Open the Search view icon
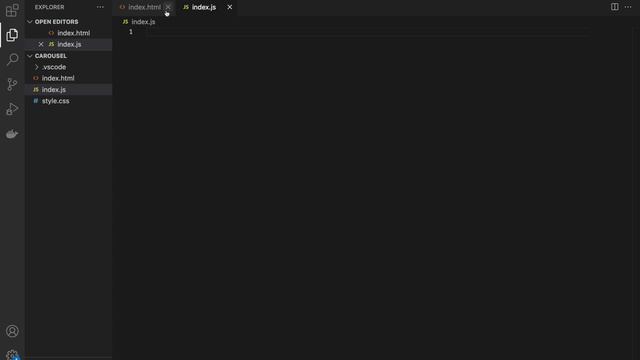The image size is (640, 360). pyautogui.click(x=12, y=60)
